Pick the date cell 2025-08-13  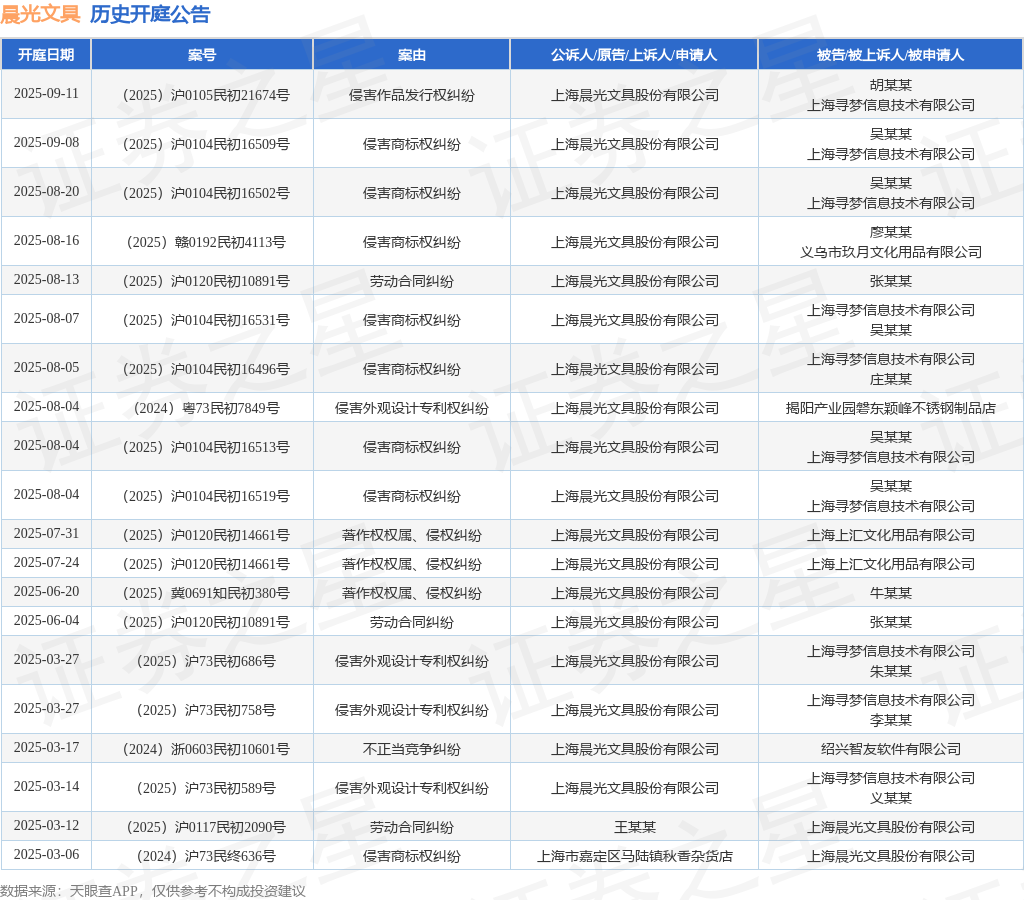pyautogui.click(x=46, y=280)
